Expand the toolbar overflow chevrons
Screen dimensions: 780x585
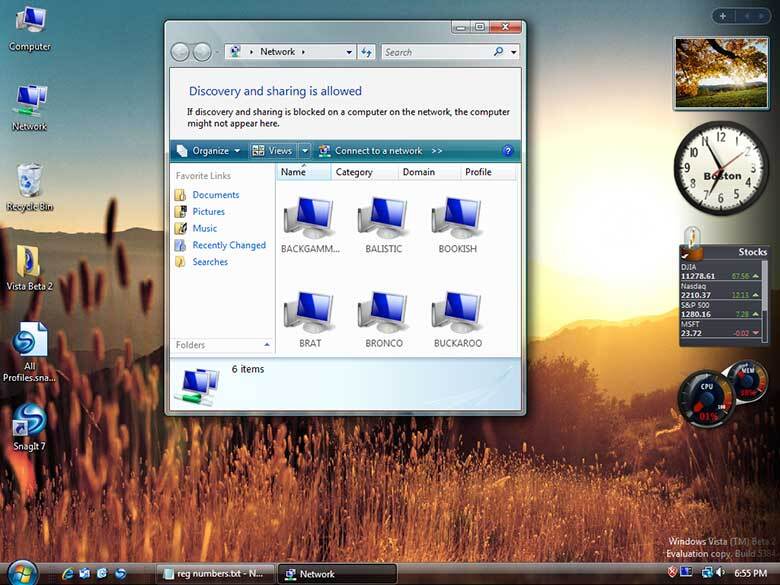point(437,151)
